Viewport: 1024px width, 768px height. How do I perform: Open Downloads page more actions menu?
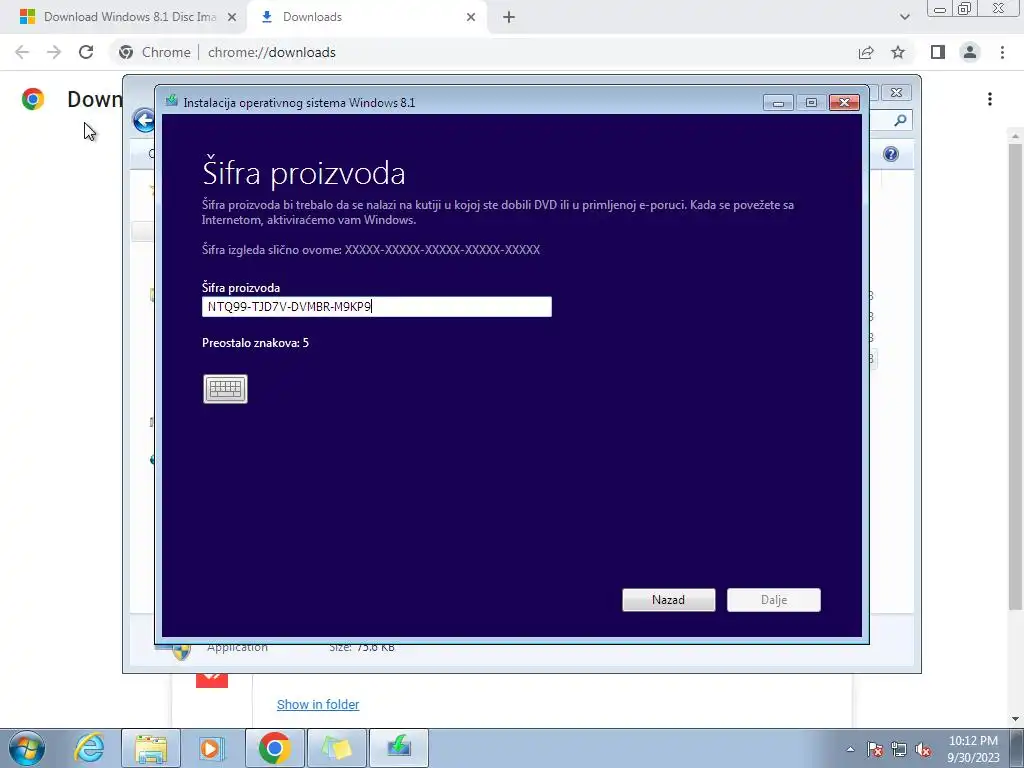pyautogui.click(x=990, y=99)
